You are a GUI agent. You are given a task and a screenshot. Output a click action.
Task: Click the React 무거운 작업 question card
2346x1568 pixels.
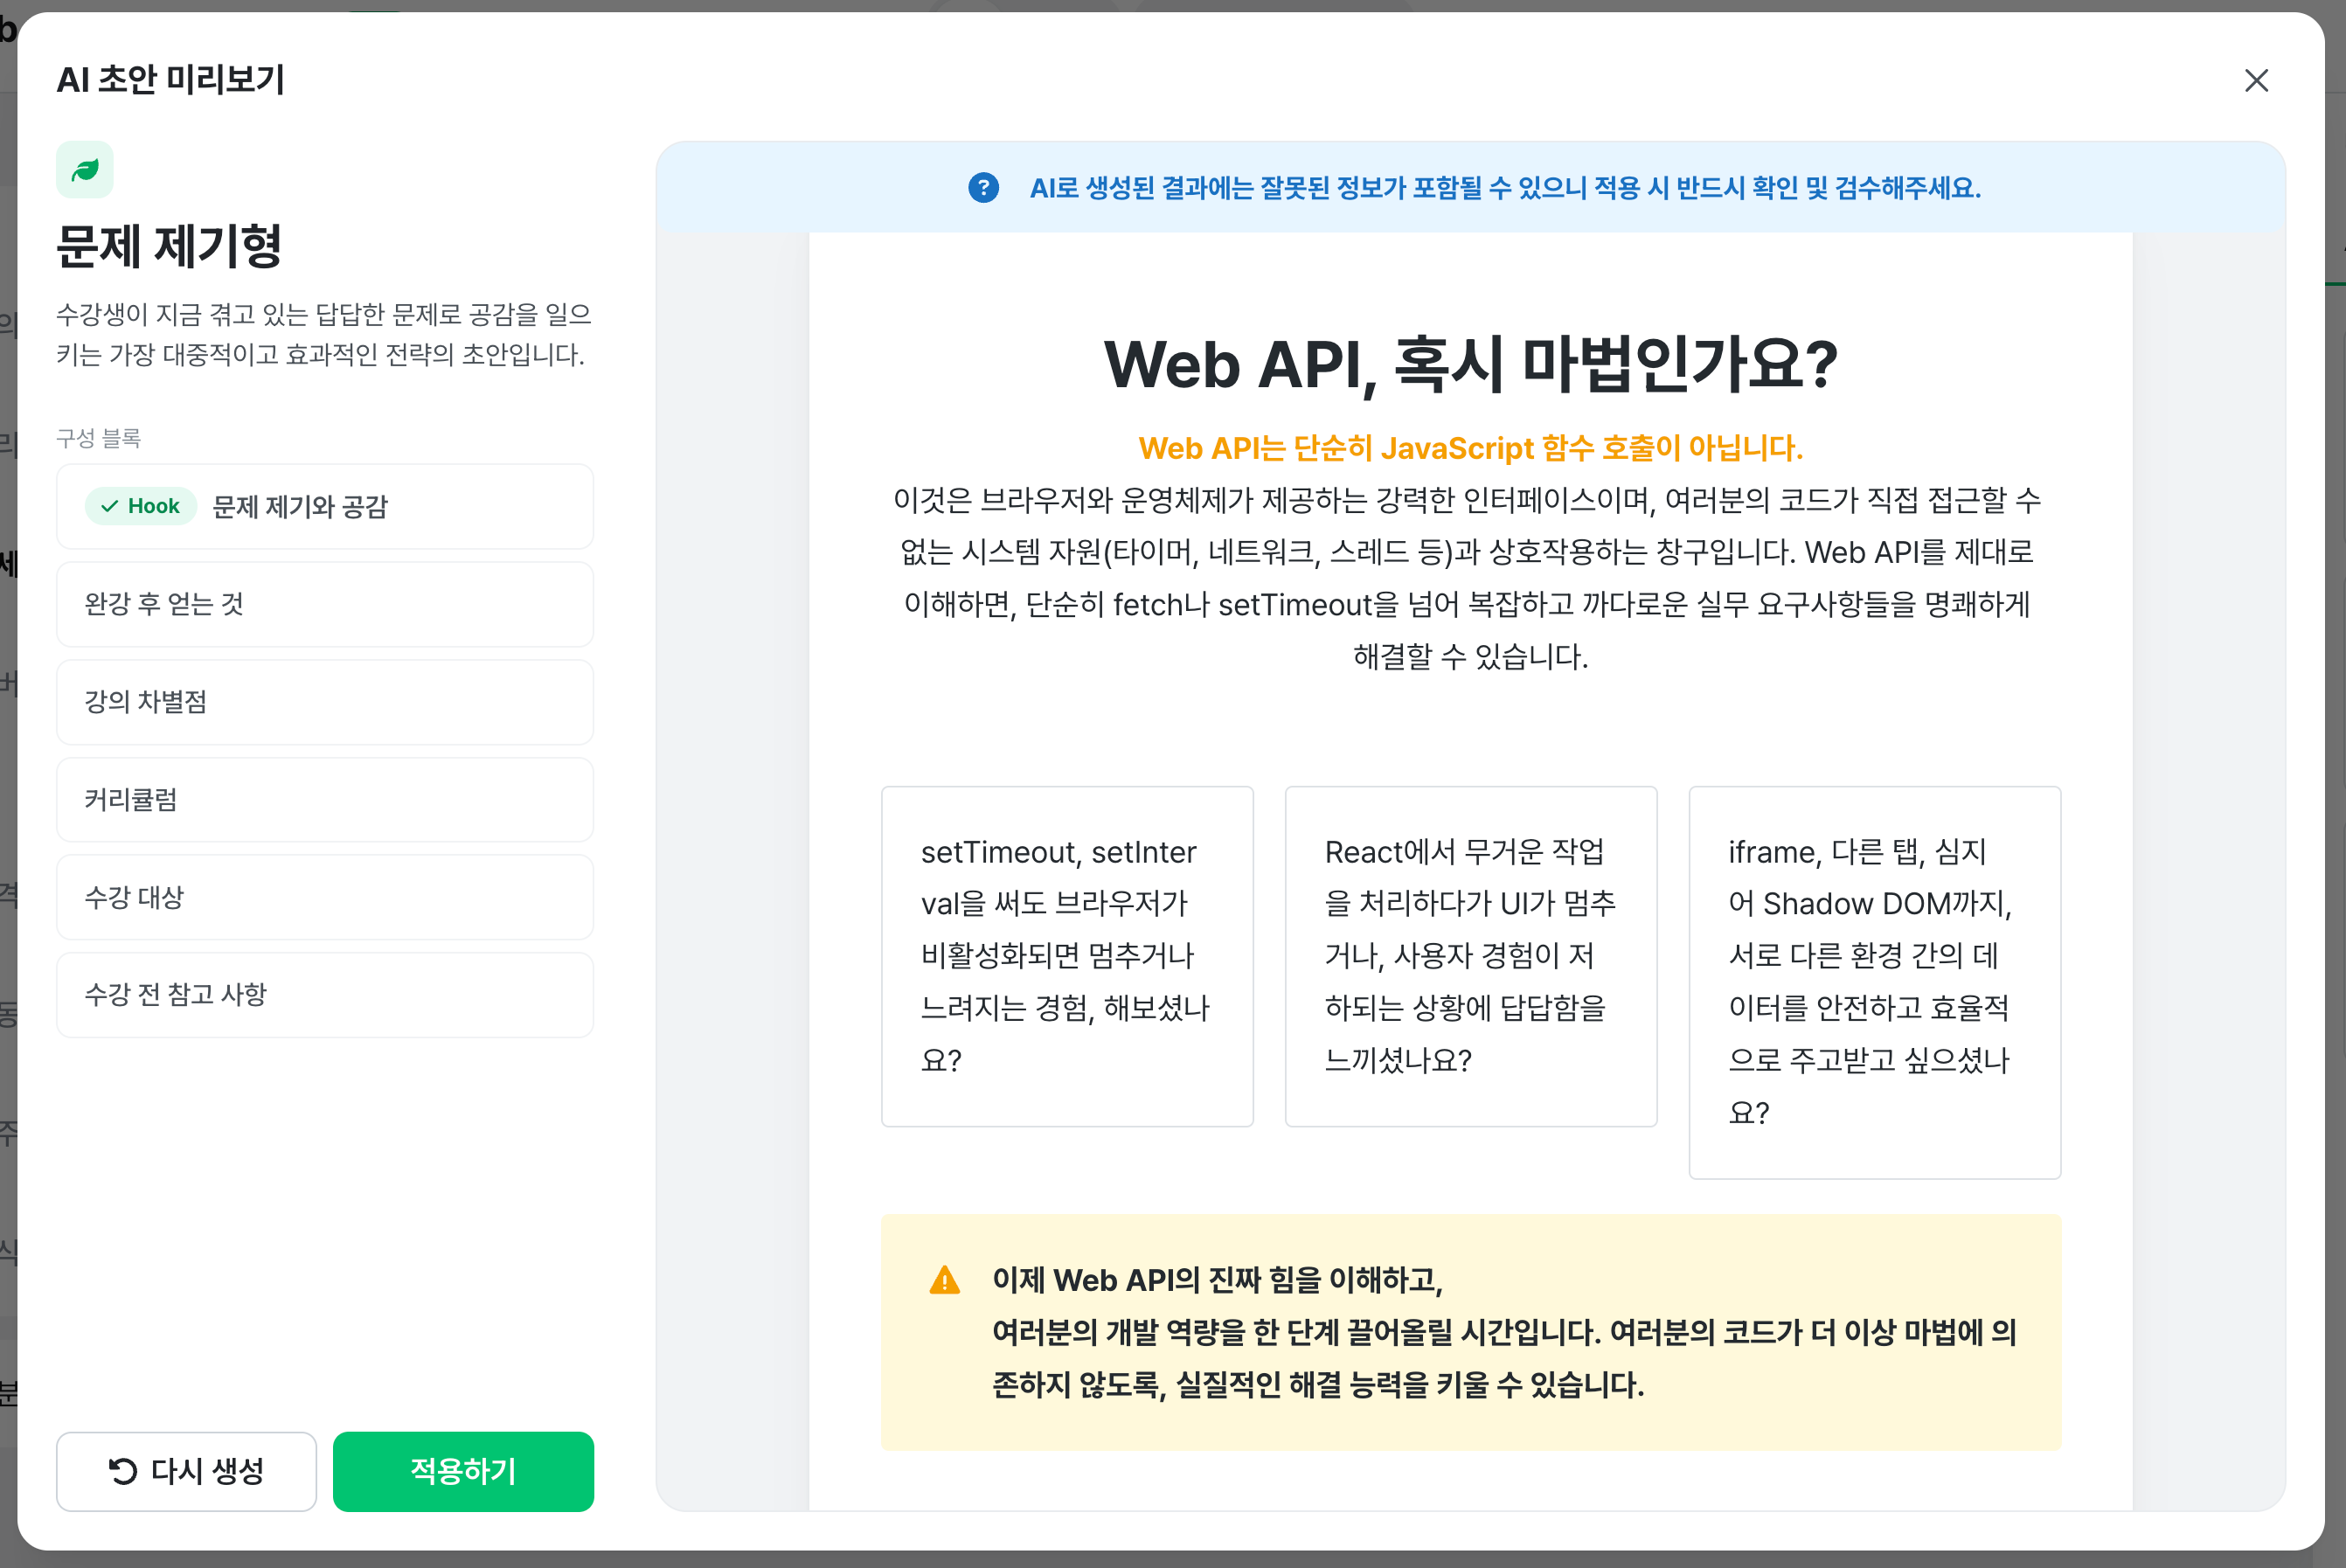click(1470, 956)
